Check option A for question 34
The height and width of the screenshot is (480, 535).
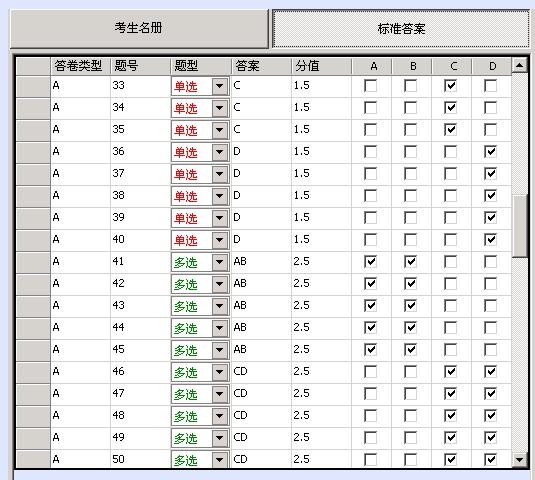pos(371,108)
